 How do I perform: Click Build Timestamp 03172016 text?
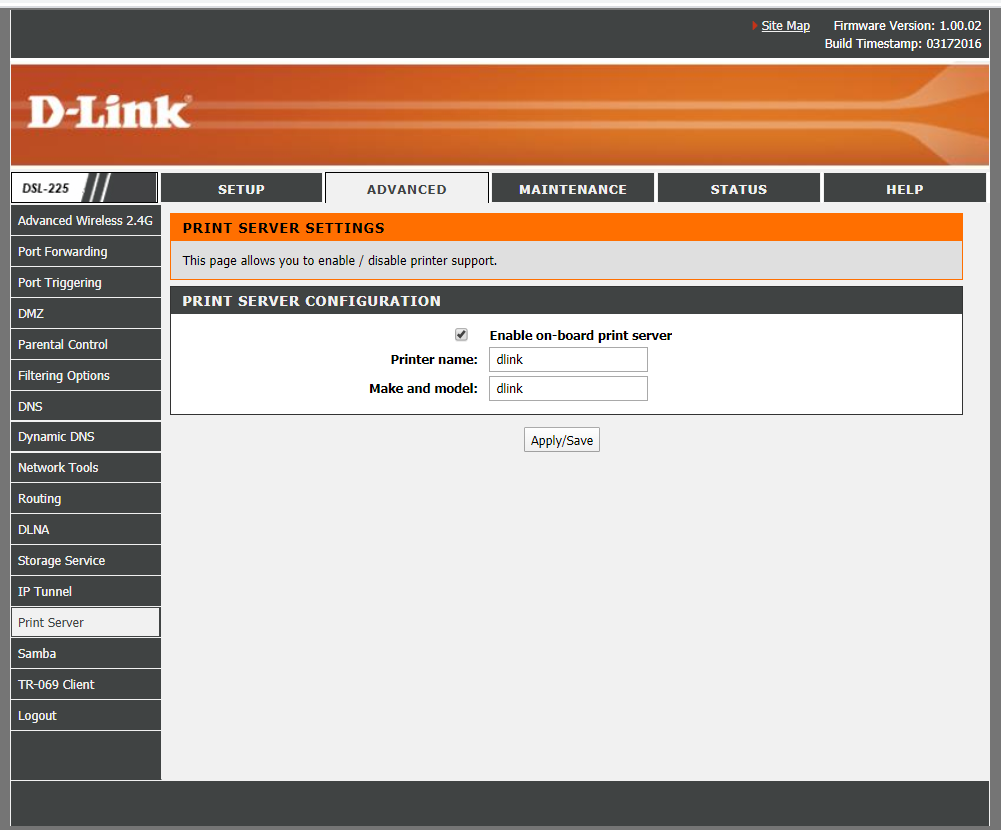903,43
